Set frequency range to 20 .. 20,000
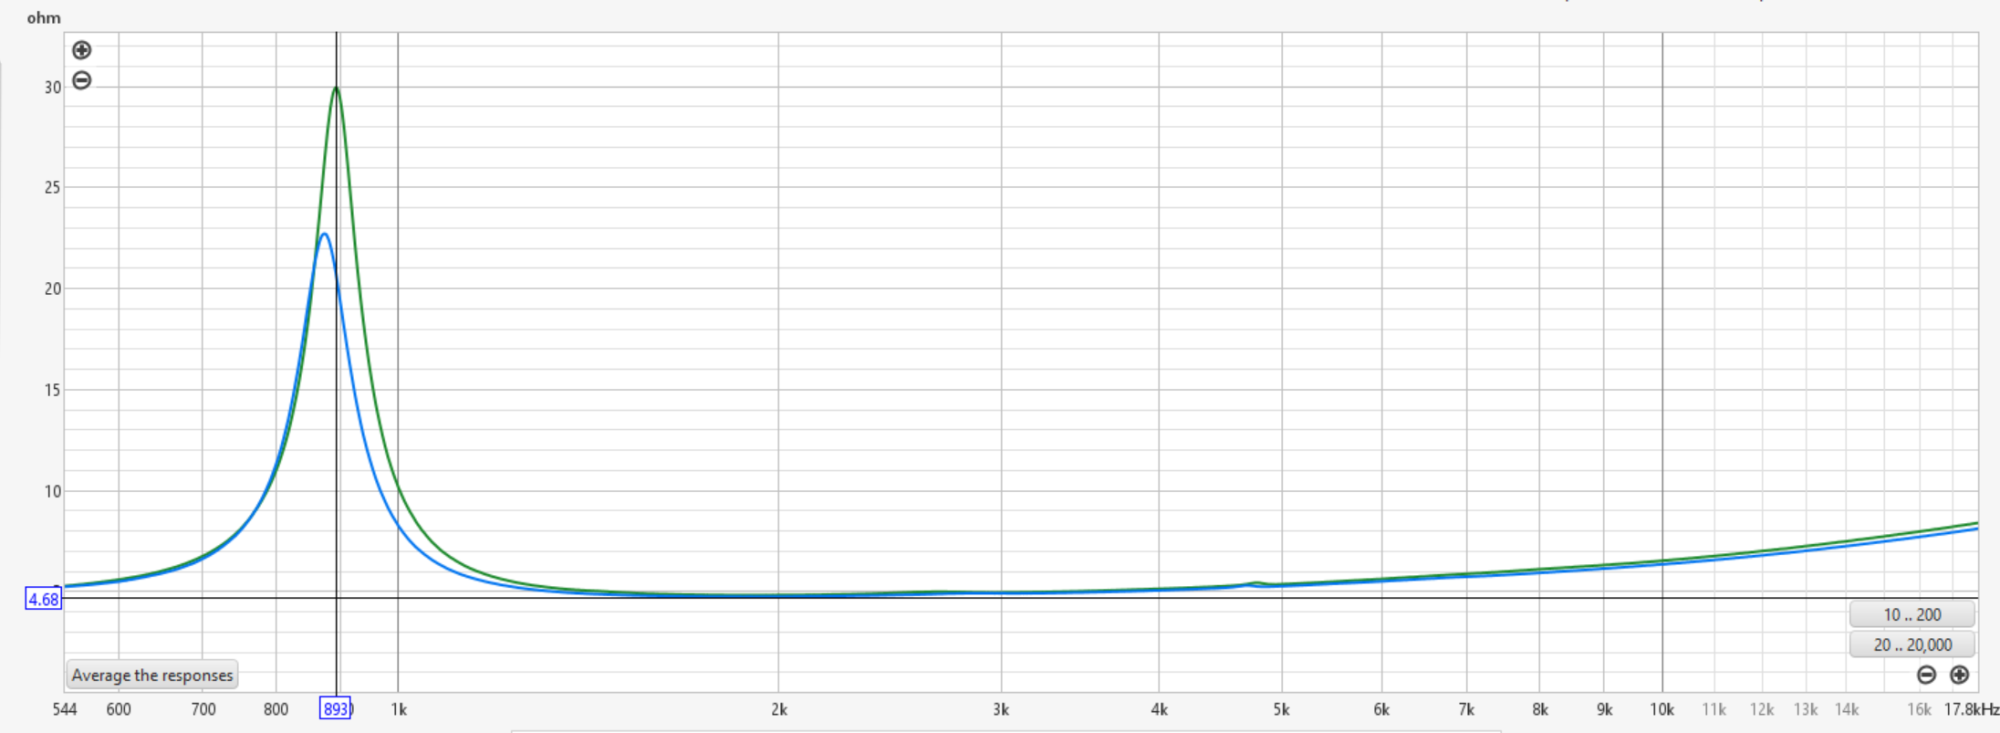Screen dimensions: 2000x733 pos(1912,645)
